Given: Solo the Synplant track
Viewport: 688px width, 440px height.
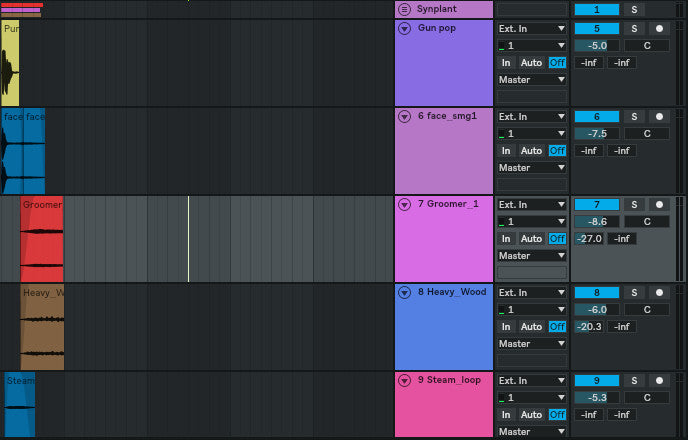Looking at the screenshot, I should (634, 9).
